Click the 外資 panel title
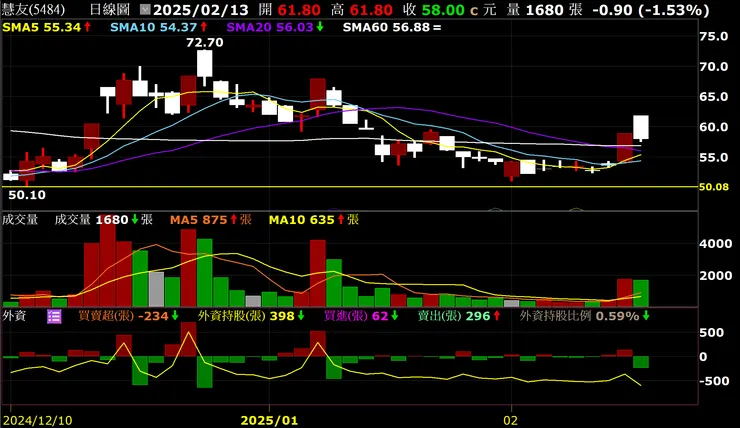 (x=14, y=316)
